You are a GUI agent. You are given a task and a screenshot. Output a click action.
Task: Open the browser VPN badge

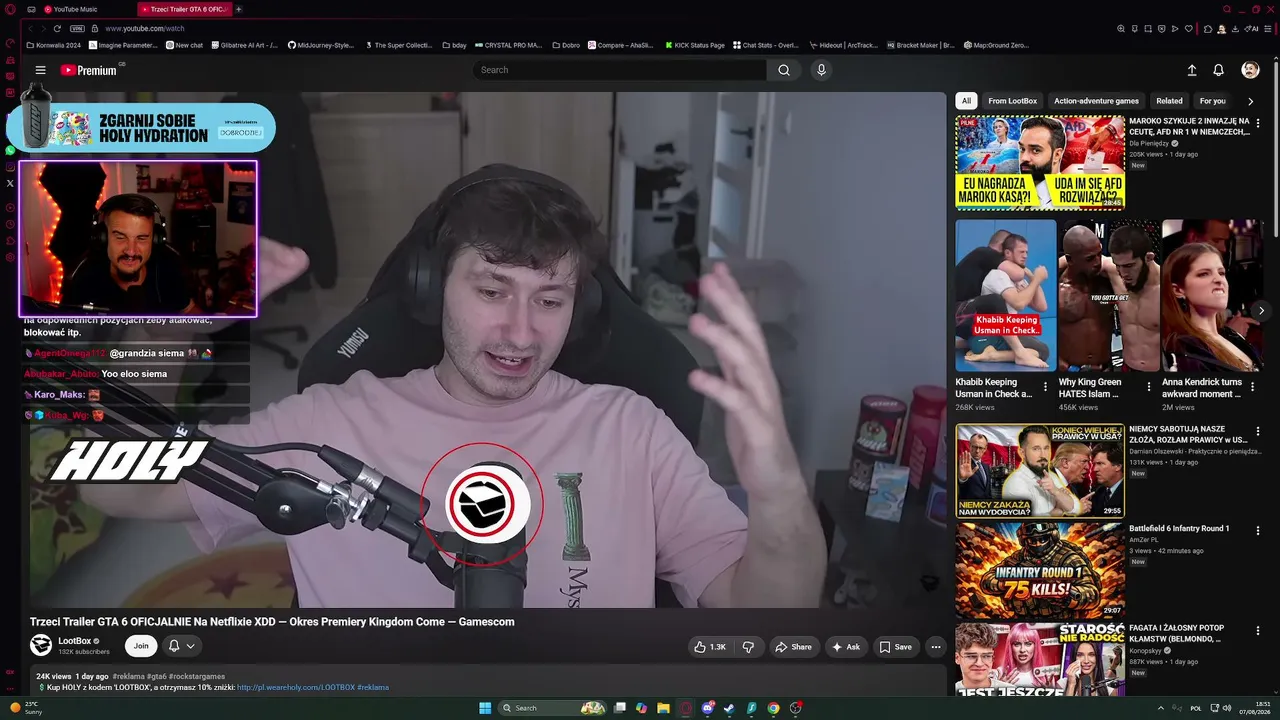pyautogui.click(x=77, y=28)
